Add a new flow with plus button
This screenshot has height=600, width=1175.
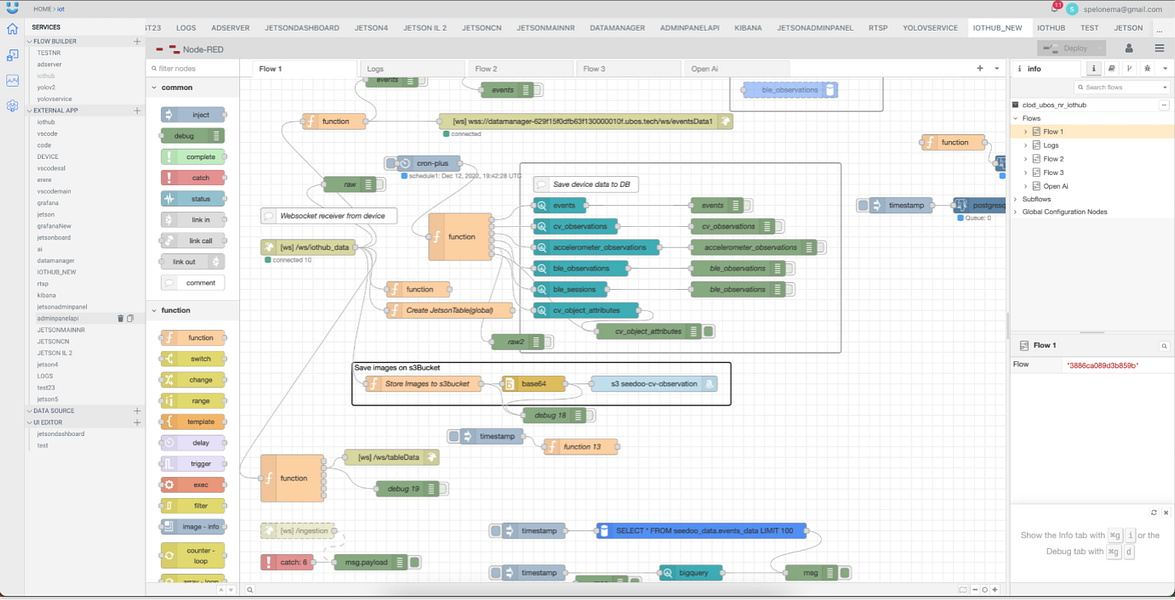coord(979,68)
